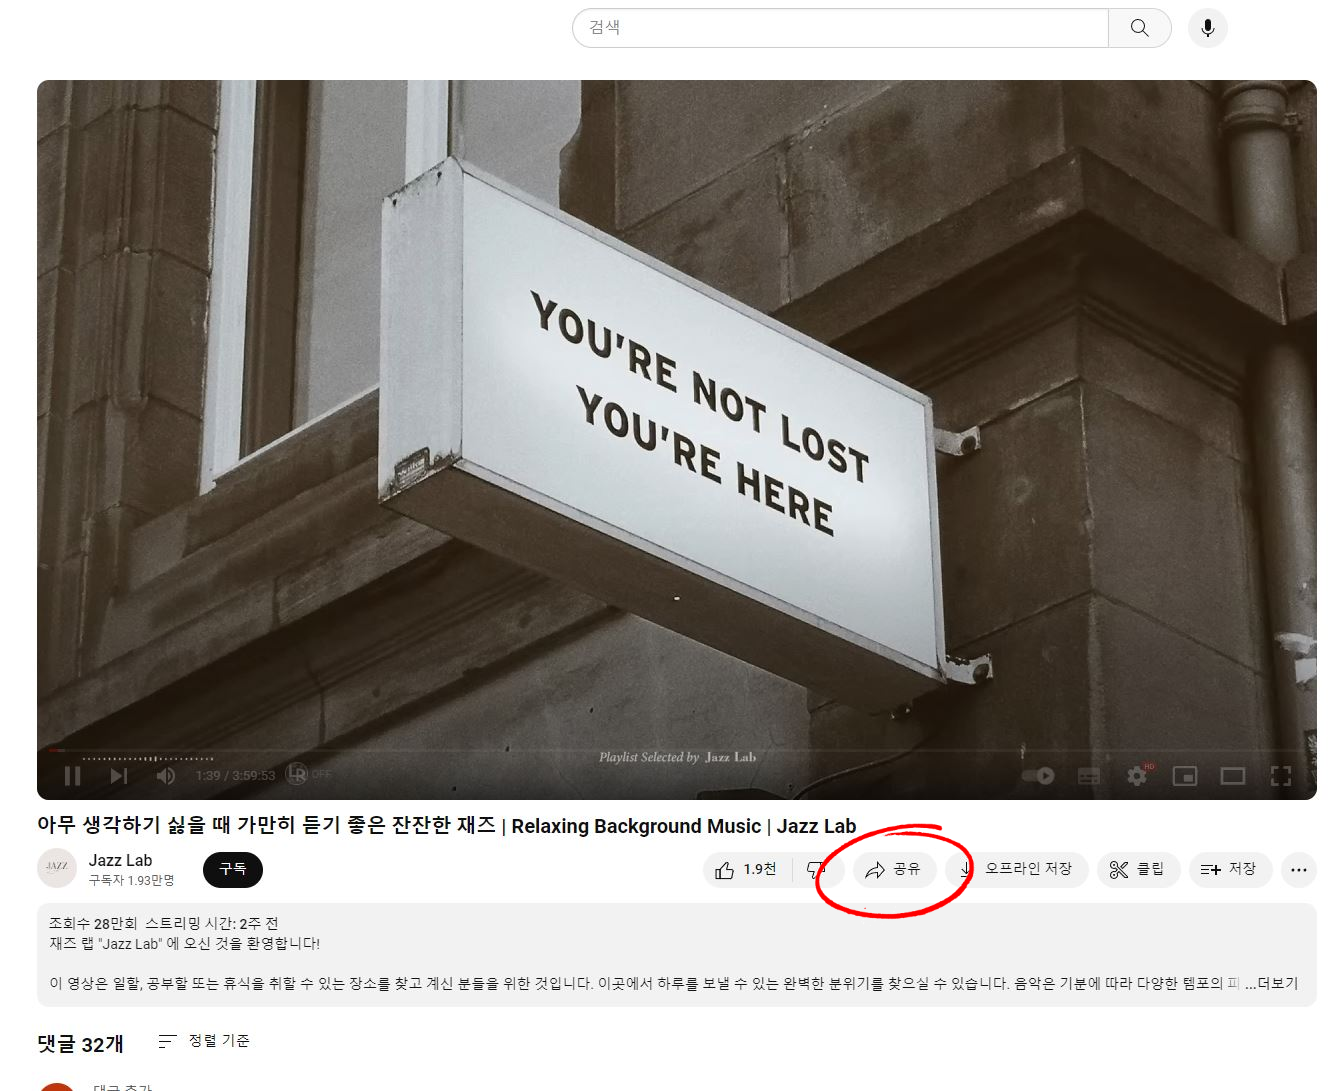1336x1091 pixels.
Task: Open player settings gear
Action: [1137, 776]
